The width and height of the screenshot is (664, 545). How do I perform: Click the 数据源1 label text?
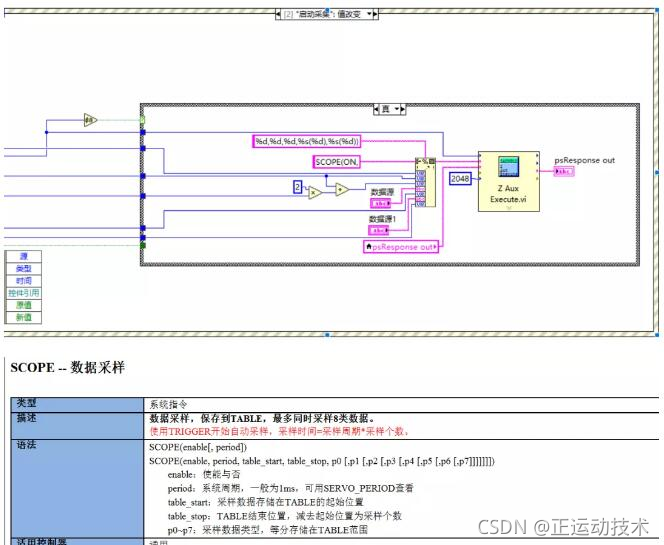pos(382,219)
